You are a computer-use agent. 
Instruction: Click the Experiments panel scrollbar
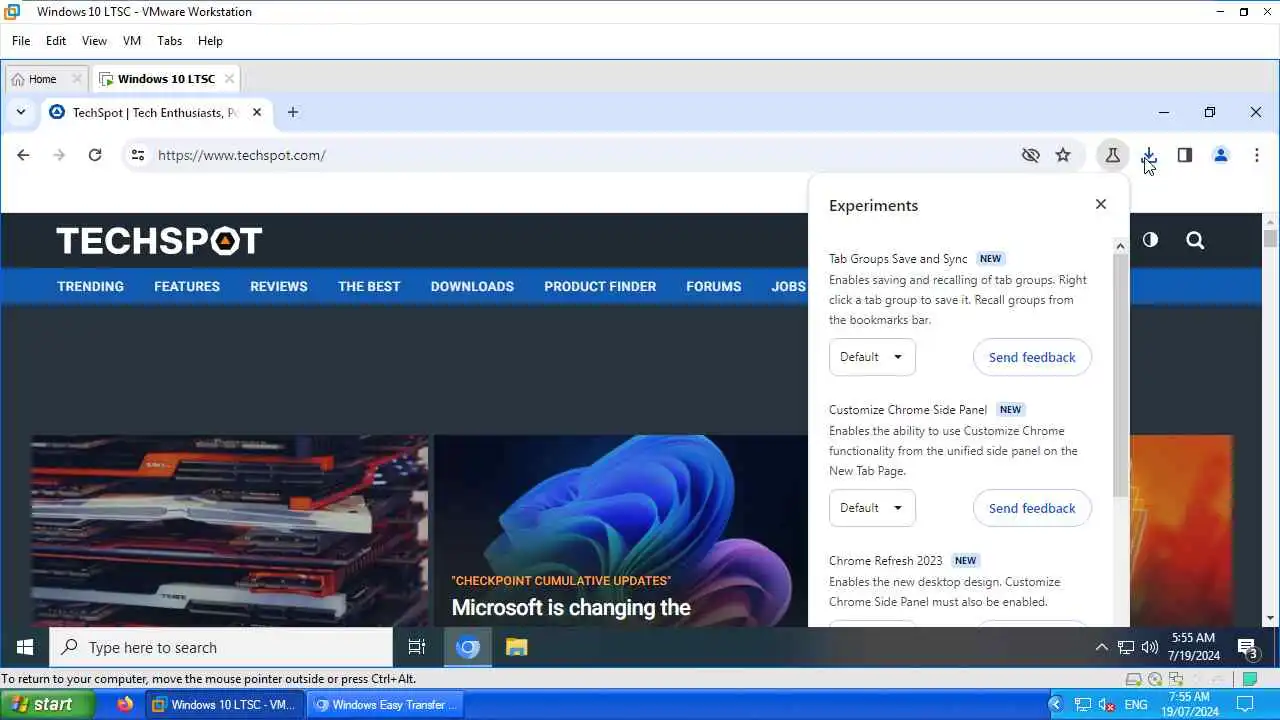[1120, 376]
